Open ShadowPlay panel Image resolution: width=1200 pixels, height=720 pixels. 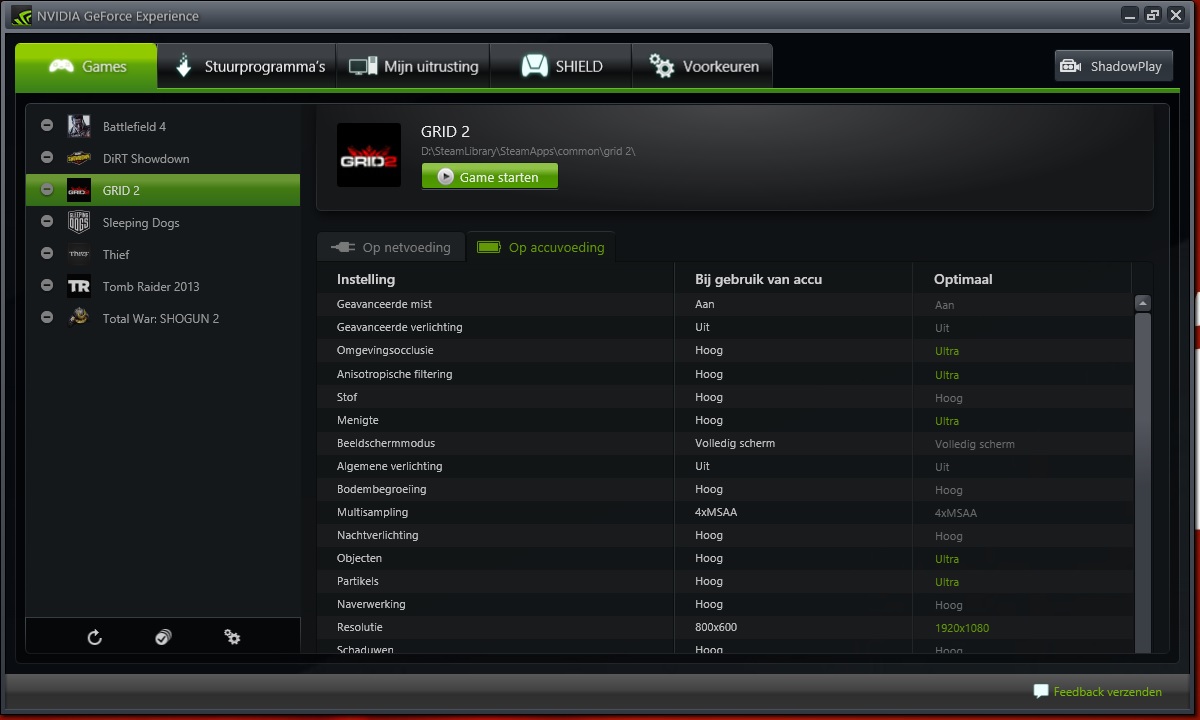pyautogui.click(x=1113, y=66)
